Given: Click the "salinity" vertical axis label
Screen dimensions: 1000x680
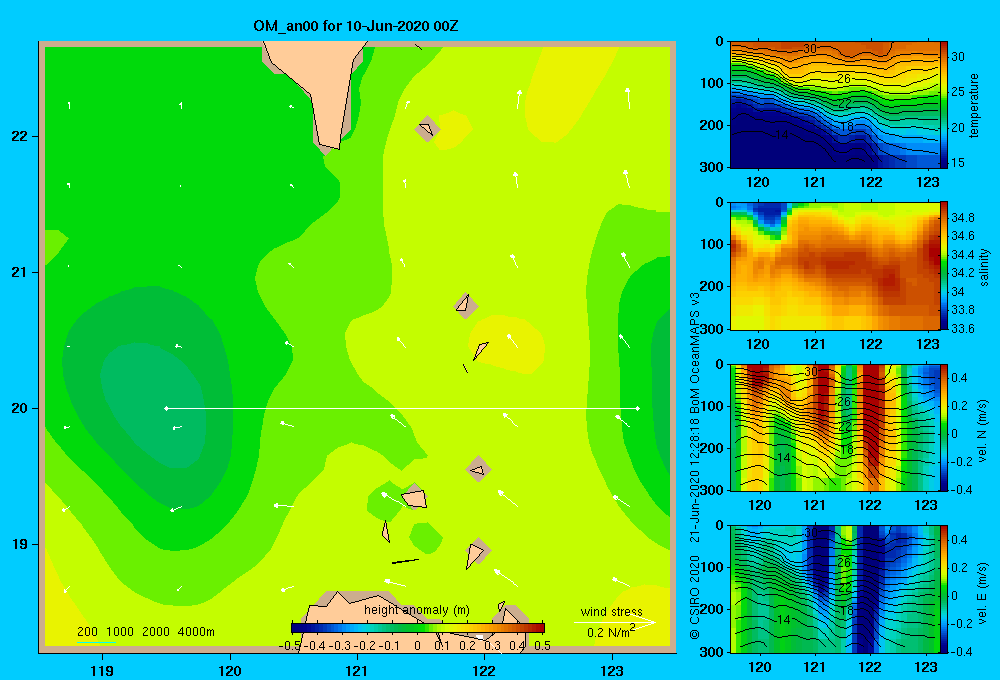Looking at the screenshot, I should coord(984,267).
